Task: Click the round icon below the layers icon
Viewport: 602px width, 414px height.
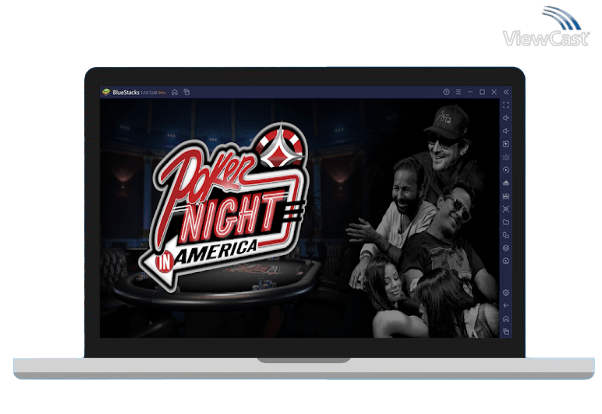Action: [x=506, y=261]
